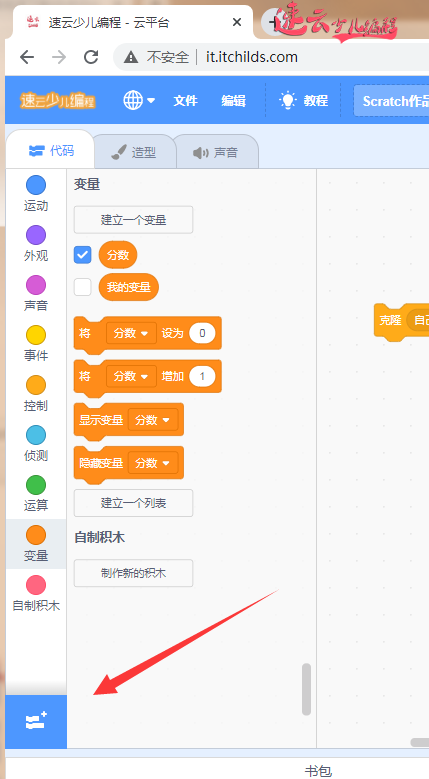Click the Scratch作品 project title field

[391, 101]
